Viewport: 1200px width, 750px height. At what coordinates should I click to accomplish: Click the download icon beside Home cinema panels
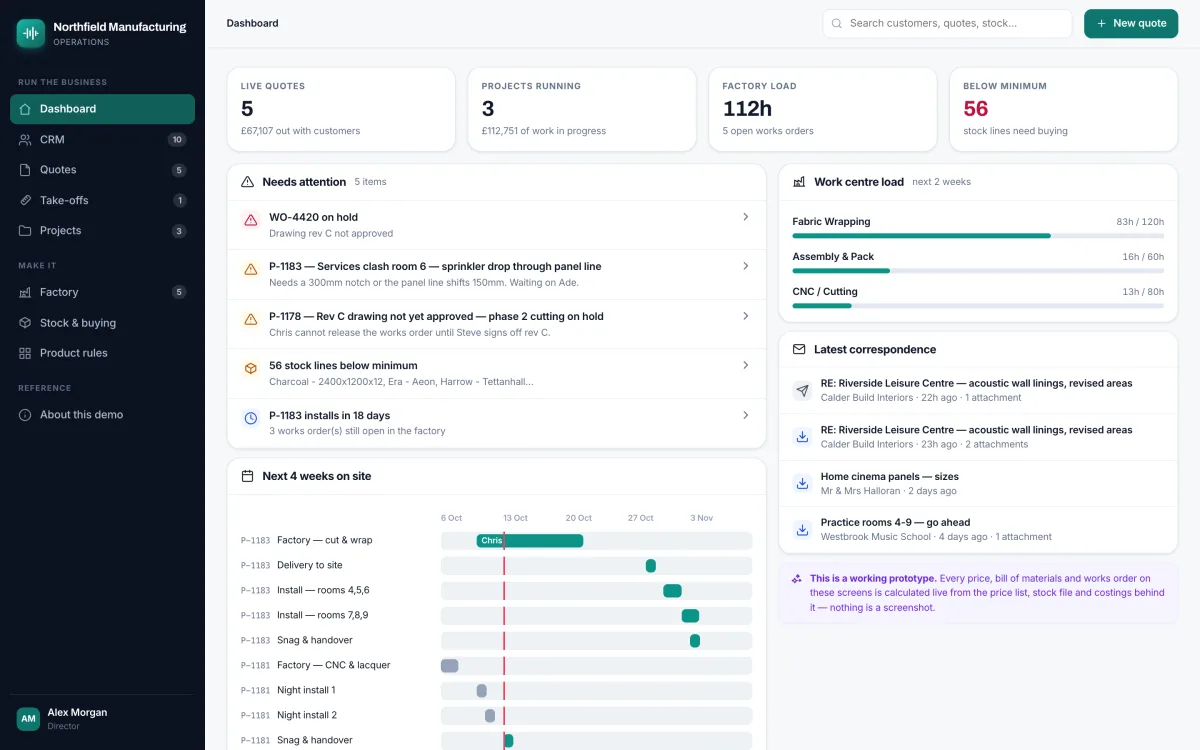point(802,484)
